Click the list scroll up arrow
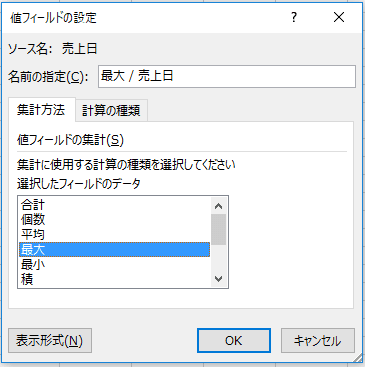The height and width of the screenshot is (367, 365). [x=219, y=206]
